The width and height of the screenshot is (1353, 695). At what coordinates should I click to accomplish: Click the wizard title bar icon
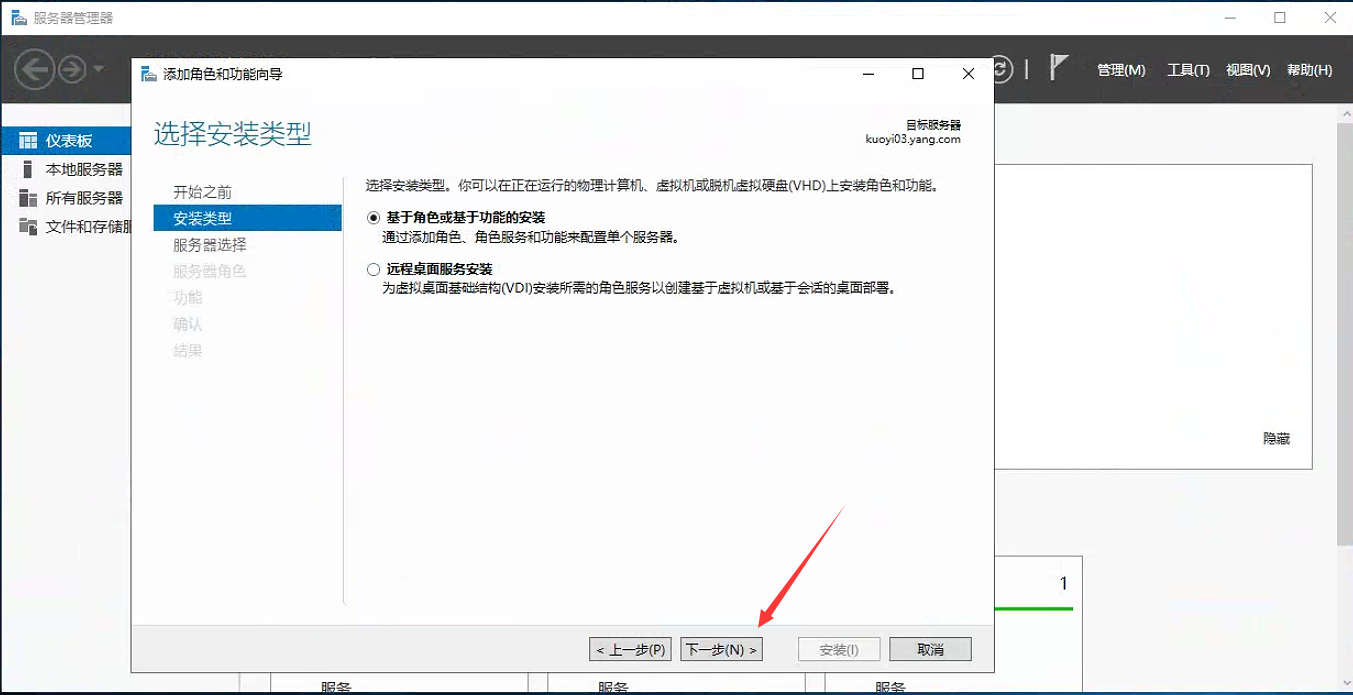click(149, 74)
